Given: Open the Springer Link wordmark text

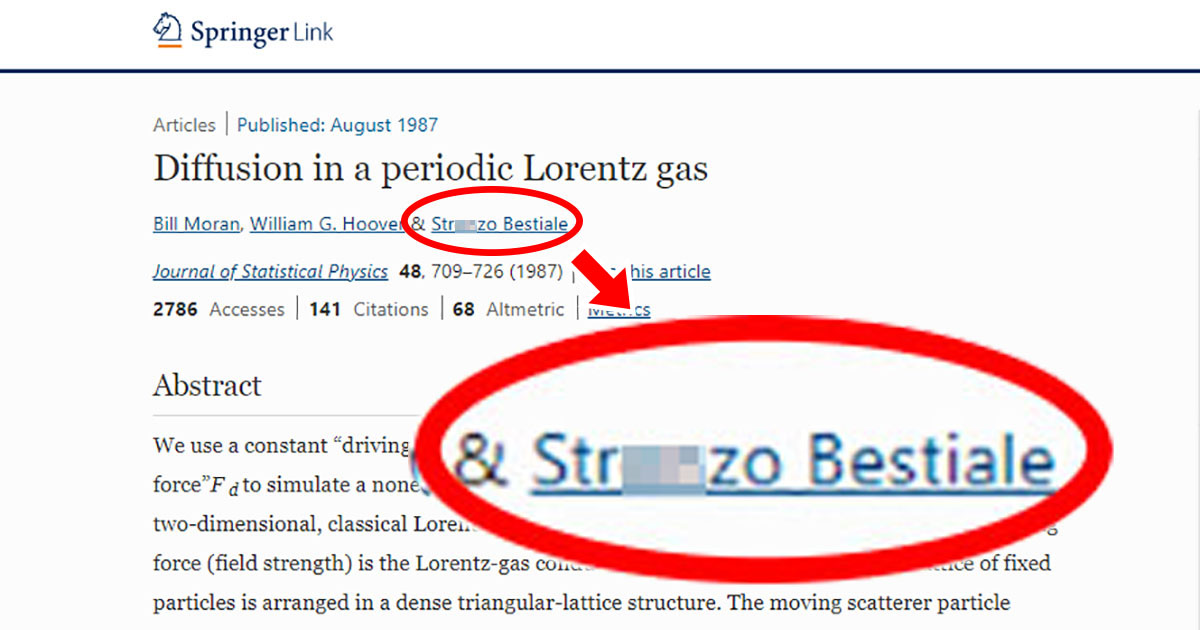Looking at the screenshot, I should coord(261,32).
